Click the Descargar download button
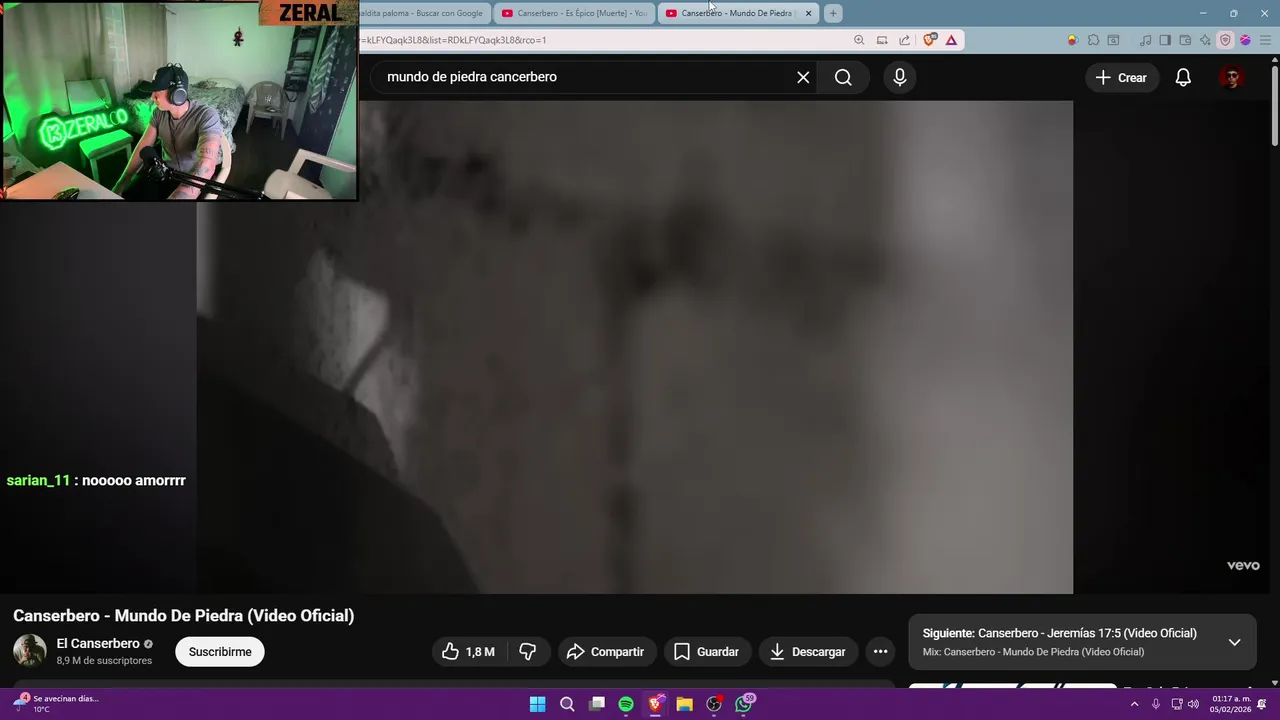 [808, 652]
